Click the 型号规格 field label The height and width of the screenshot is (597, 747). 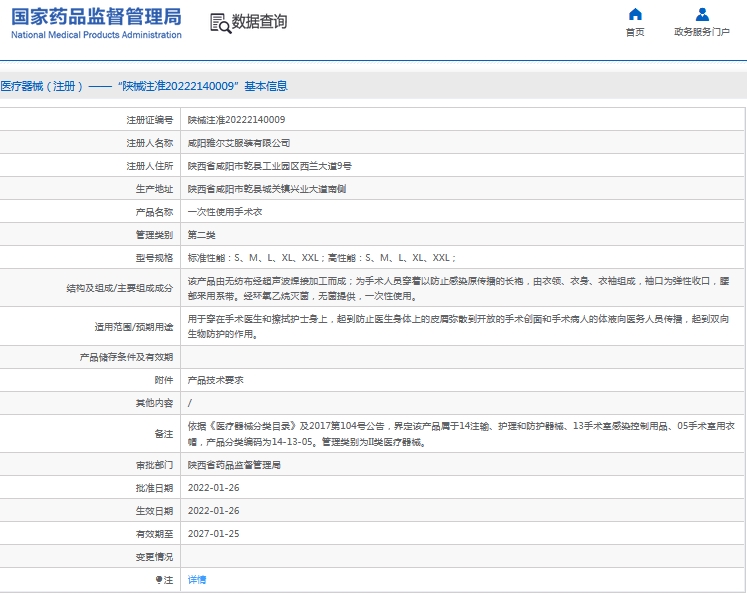(x=154, y=258)
